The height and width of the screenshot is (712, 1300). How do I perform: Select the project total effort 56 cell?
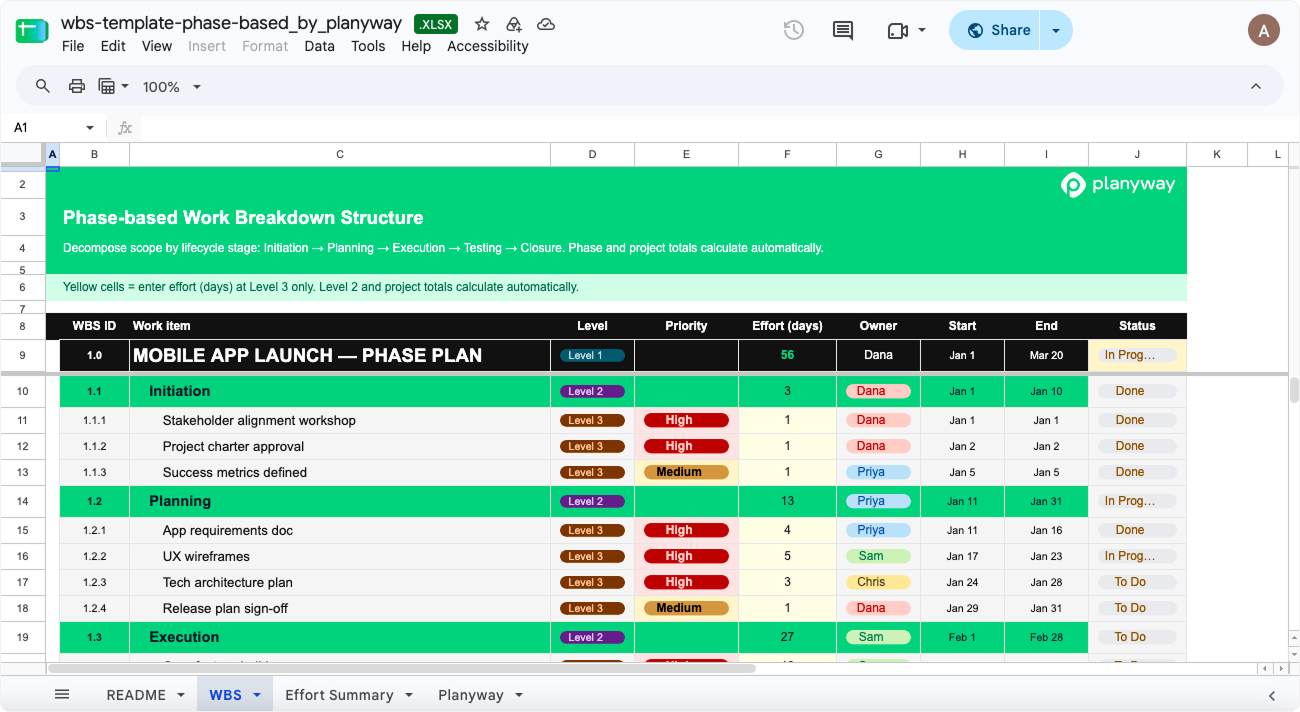click(787, 356)
